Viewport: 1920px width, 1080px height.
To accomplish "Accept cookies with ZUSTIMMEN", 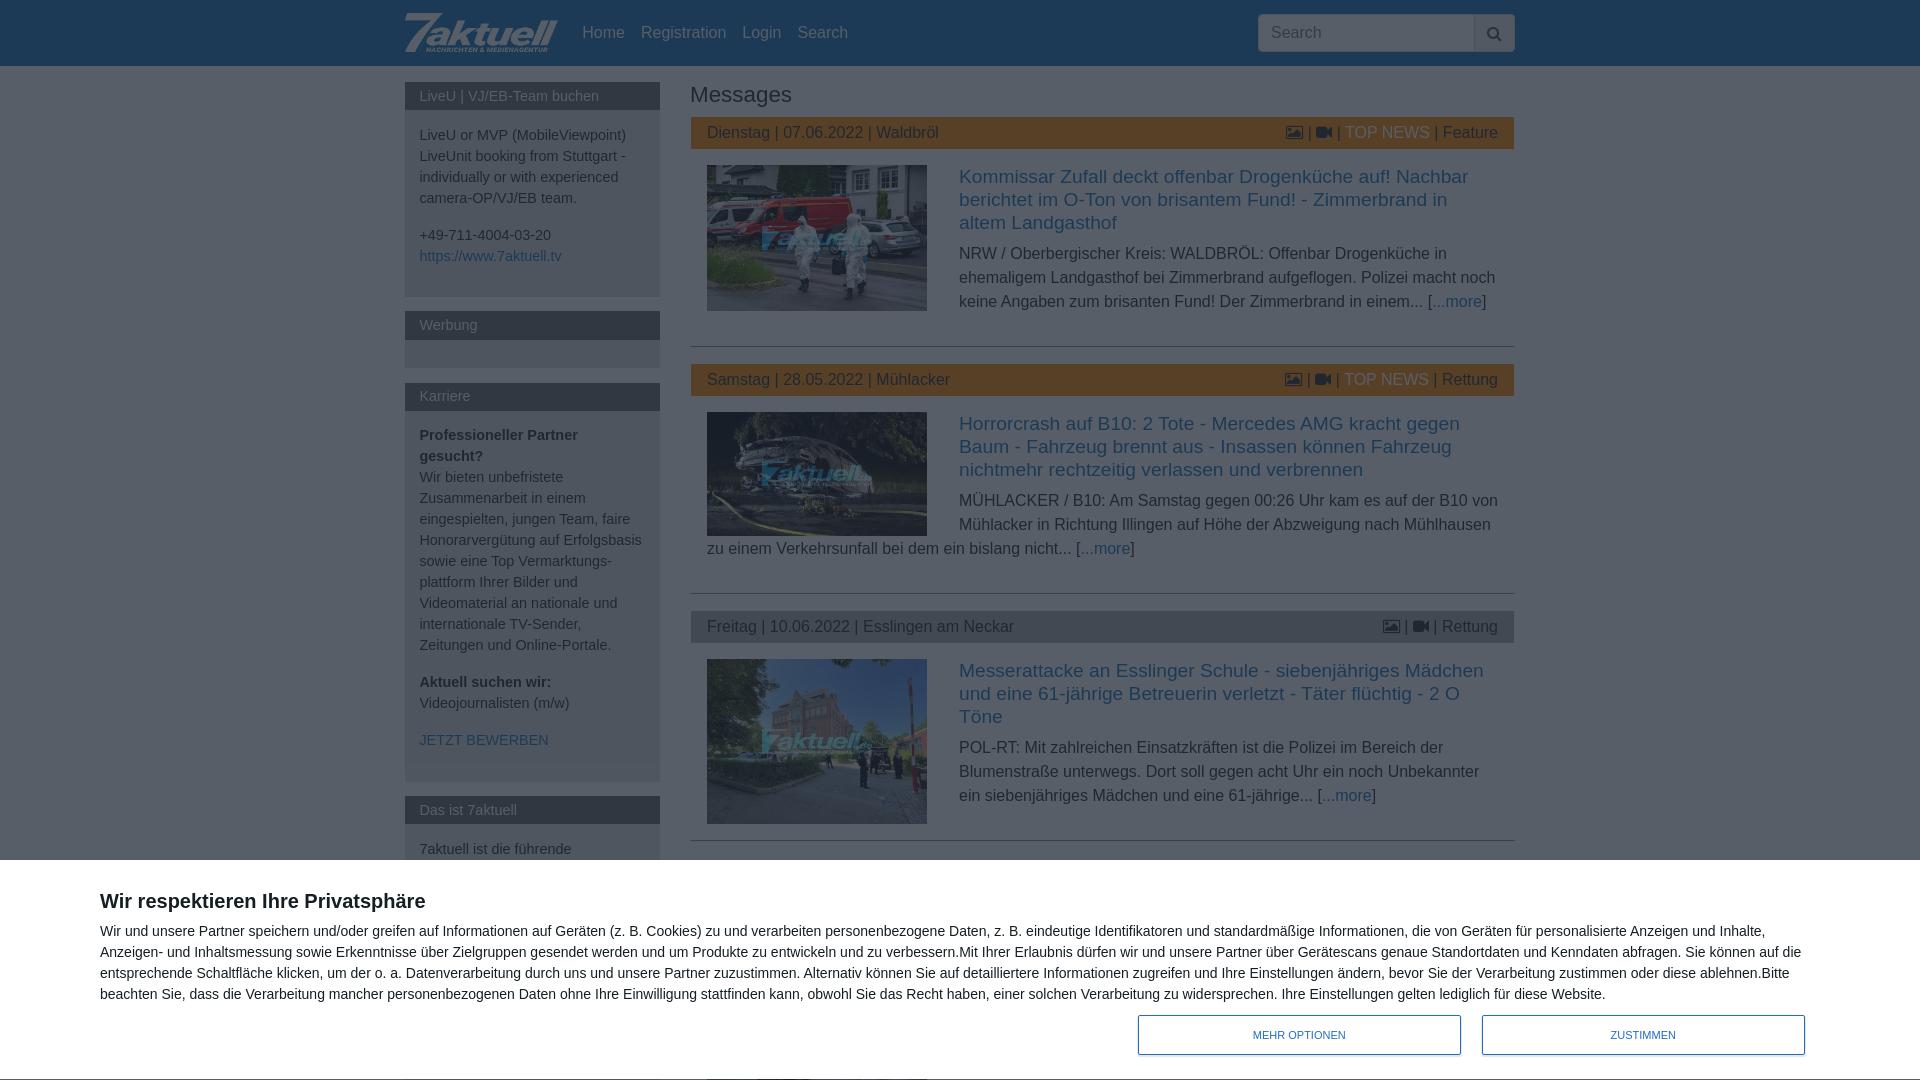I will tap(1643, 1035).
